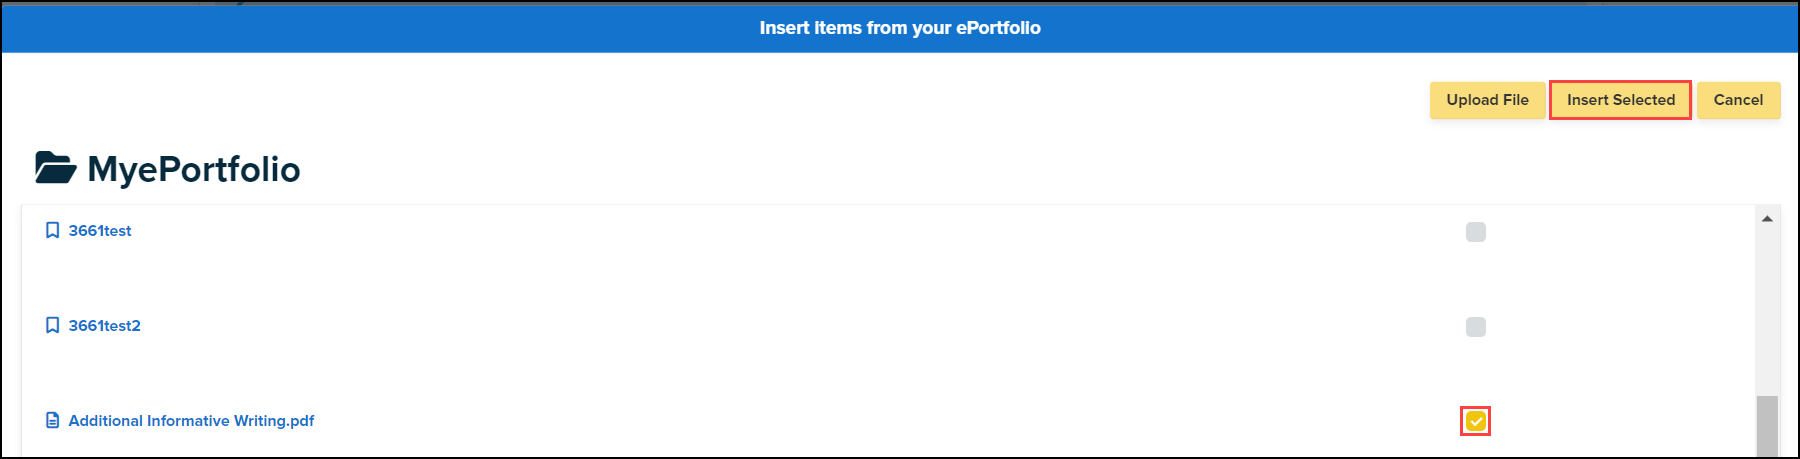Click empty space between 3661test and 3661test2 rows
This screenshot has width=1800, height=459.
tap(700, 278)
